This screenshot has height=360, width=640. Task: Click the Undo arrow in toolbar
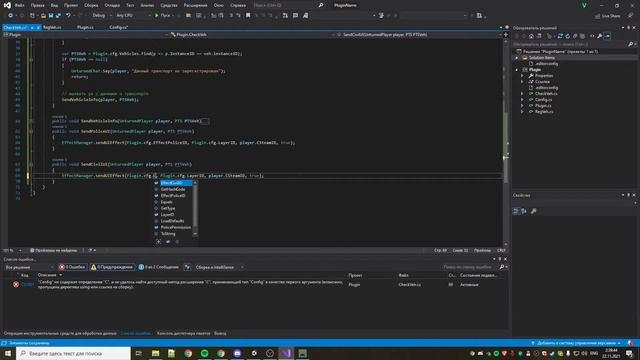pyautogui.click(x=68, y=16)
